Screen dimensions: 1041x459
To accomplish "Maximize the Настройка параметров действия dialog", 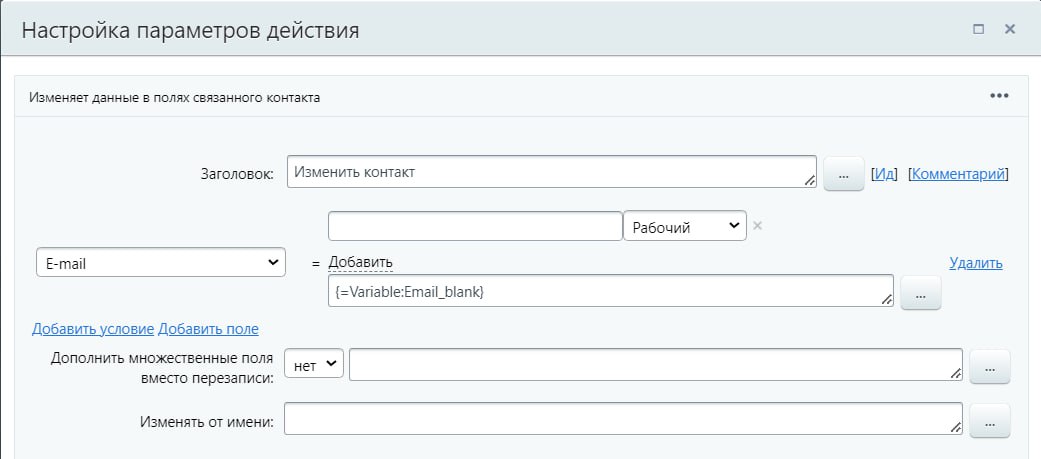I will [x=979, y=30].
